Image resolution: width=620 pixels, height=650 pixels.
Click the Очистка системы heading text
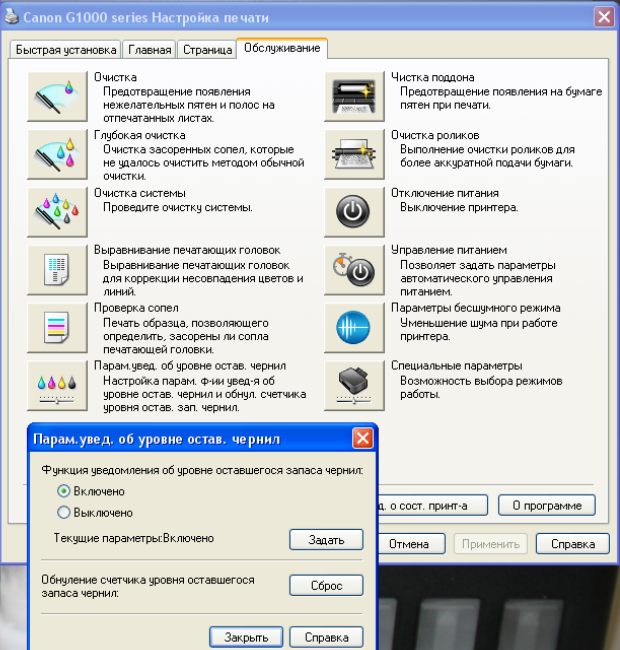(x=140, y=193)
